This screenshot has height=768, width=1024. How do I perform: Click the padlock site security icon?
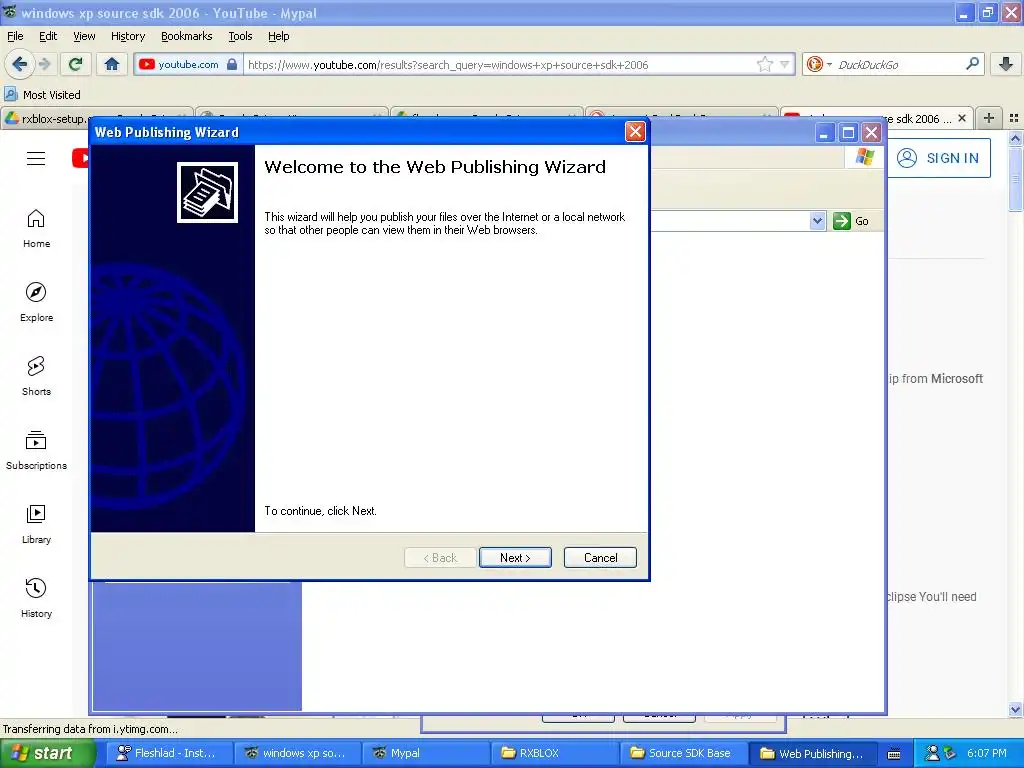click(x=232, y=64)
